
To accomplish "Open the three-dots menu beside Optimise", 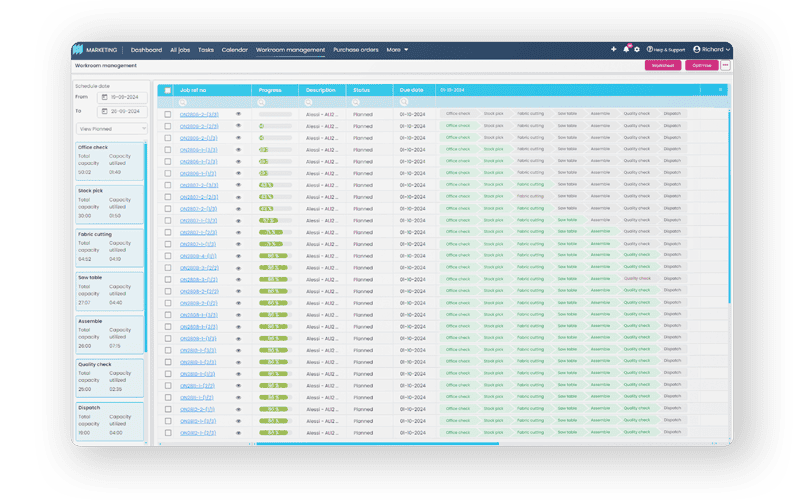I will [x=726, y=66].
